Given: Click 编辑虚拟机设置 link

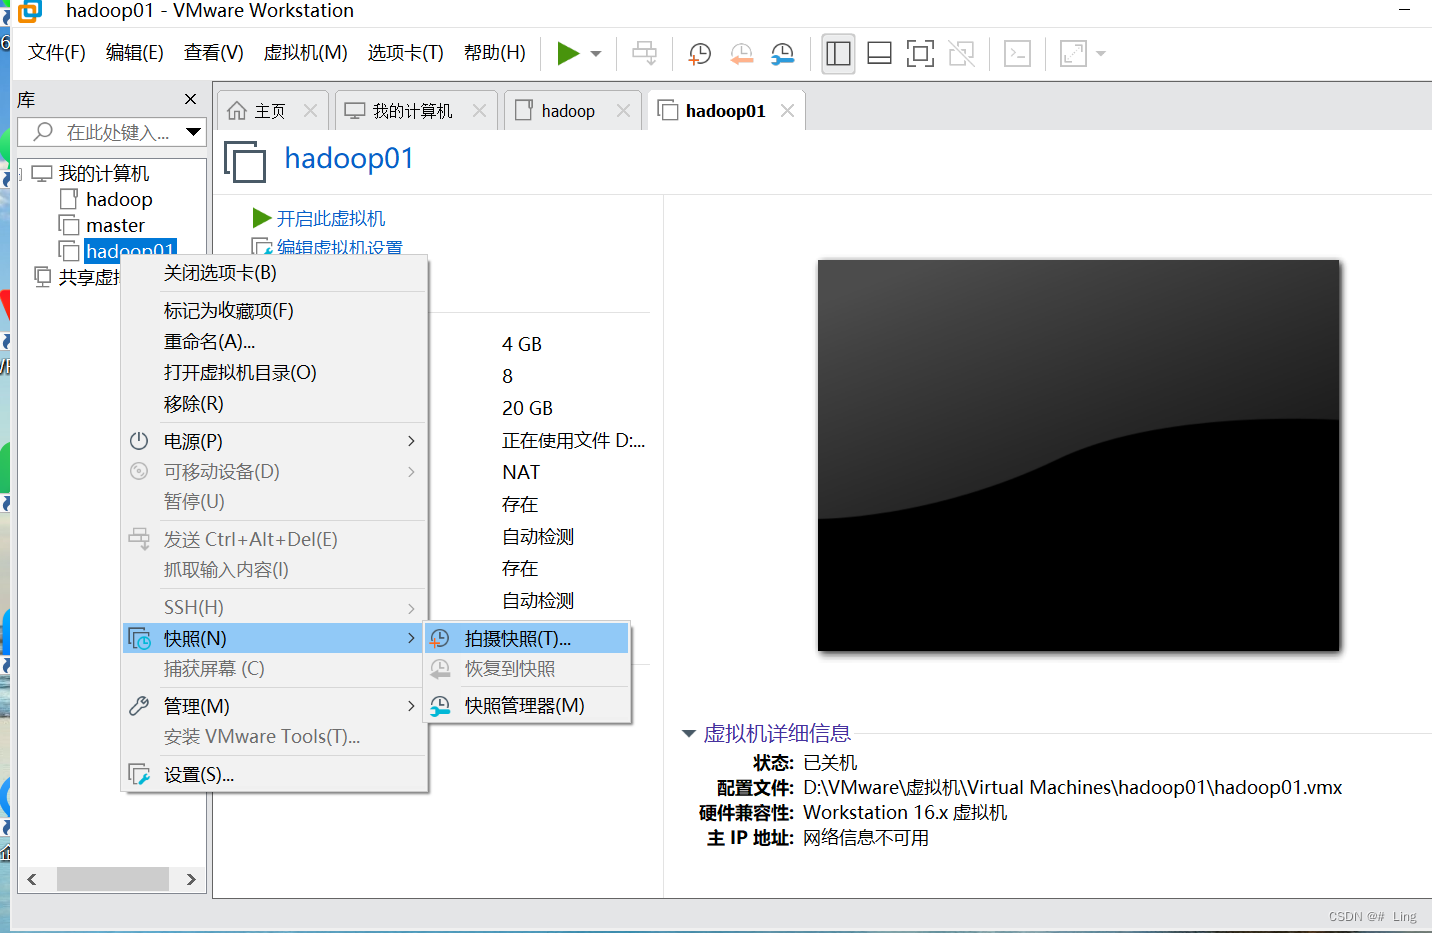Looking at the screenshot, I should (x=340, y=247).
